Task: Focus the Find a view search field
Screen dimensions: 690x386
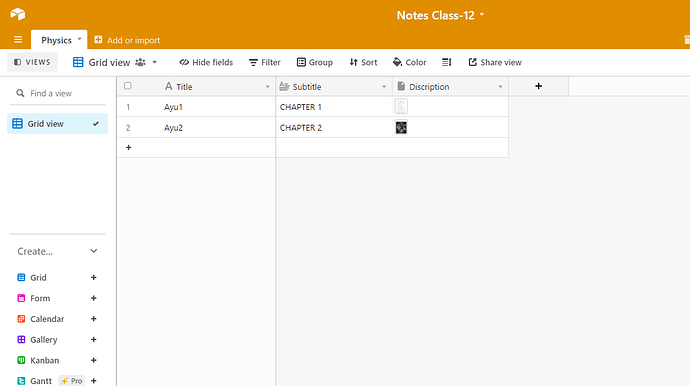Action: [57, 93]
